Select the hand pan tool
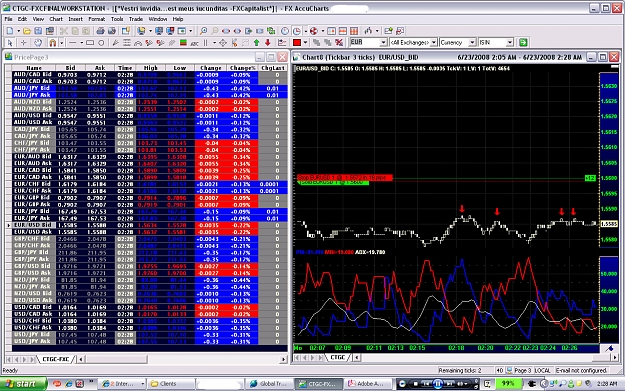This screenshot has width=625, height=391. pos(38,42)
